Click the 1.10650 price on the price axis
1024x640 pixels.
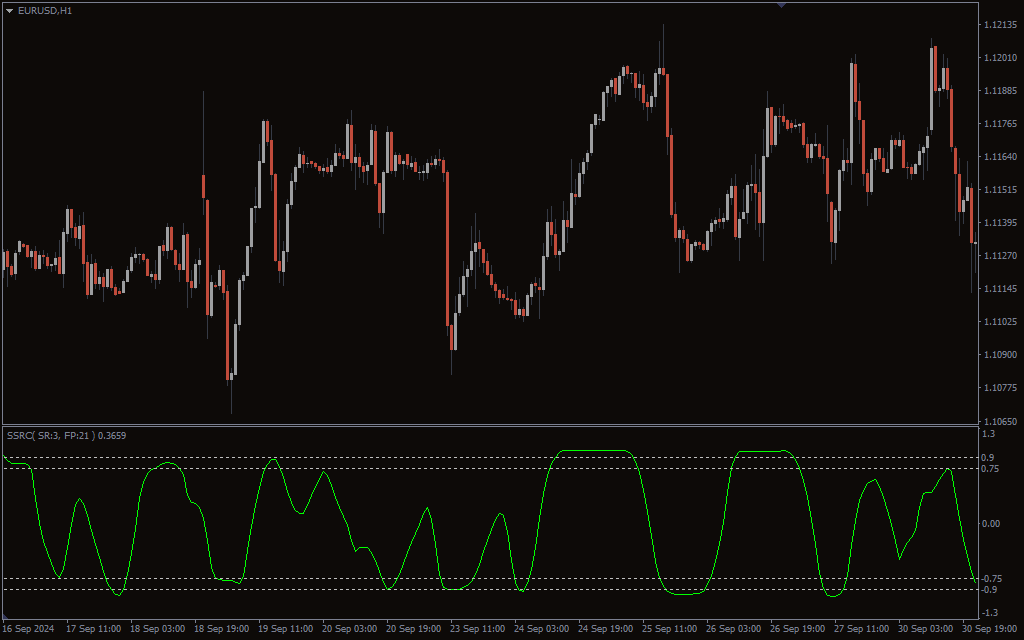(1000, 420)
